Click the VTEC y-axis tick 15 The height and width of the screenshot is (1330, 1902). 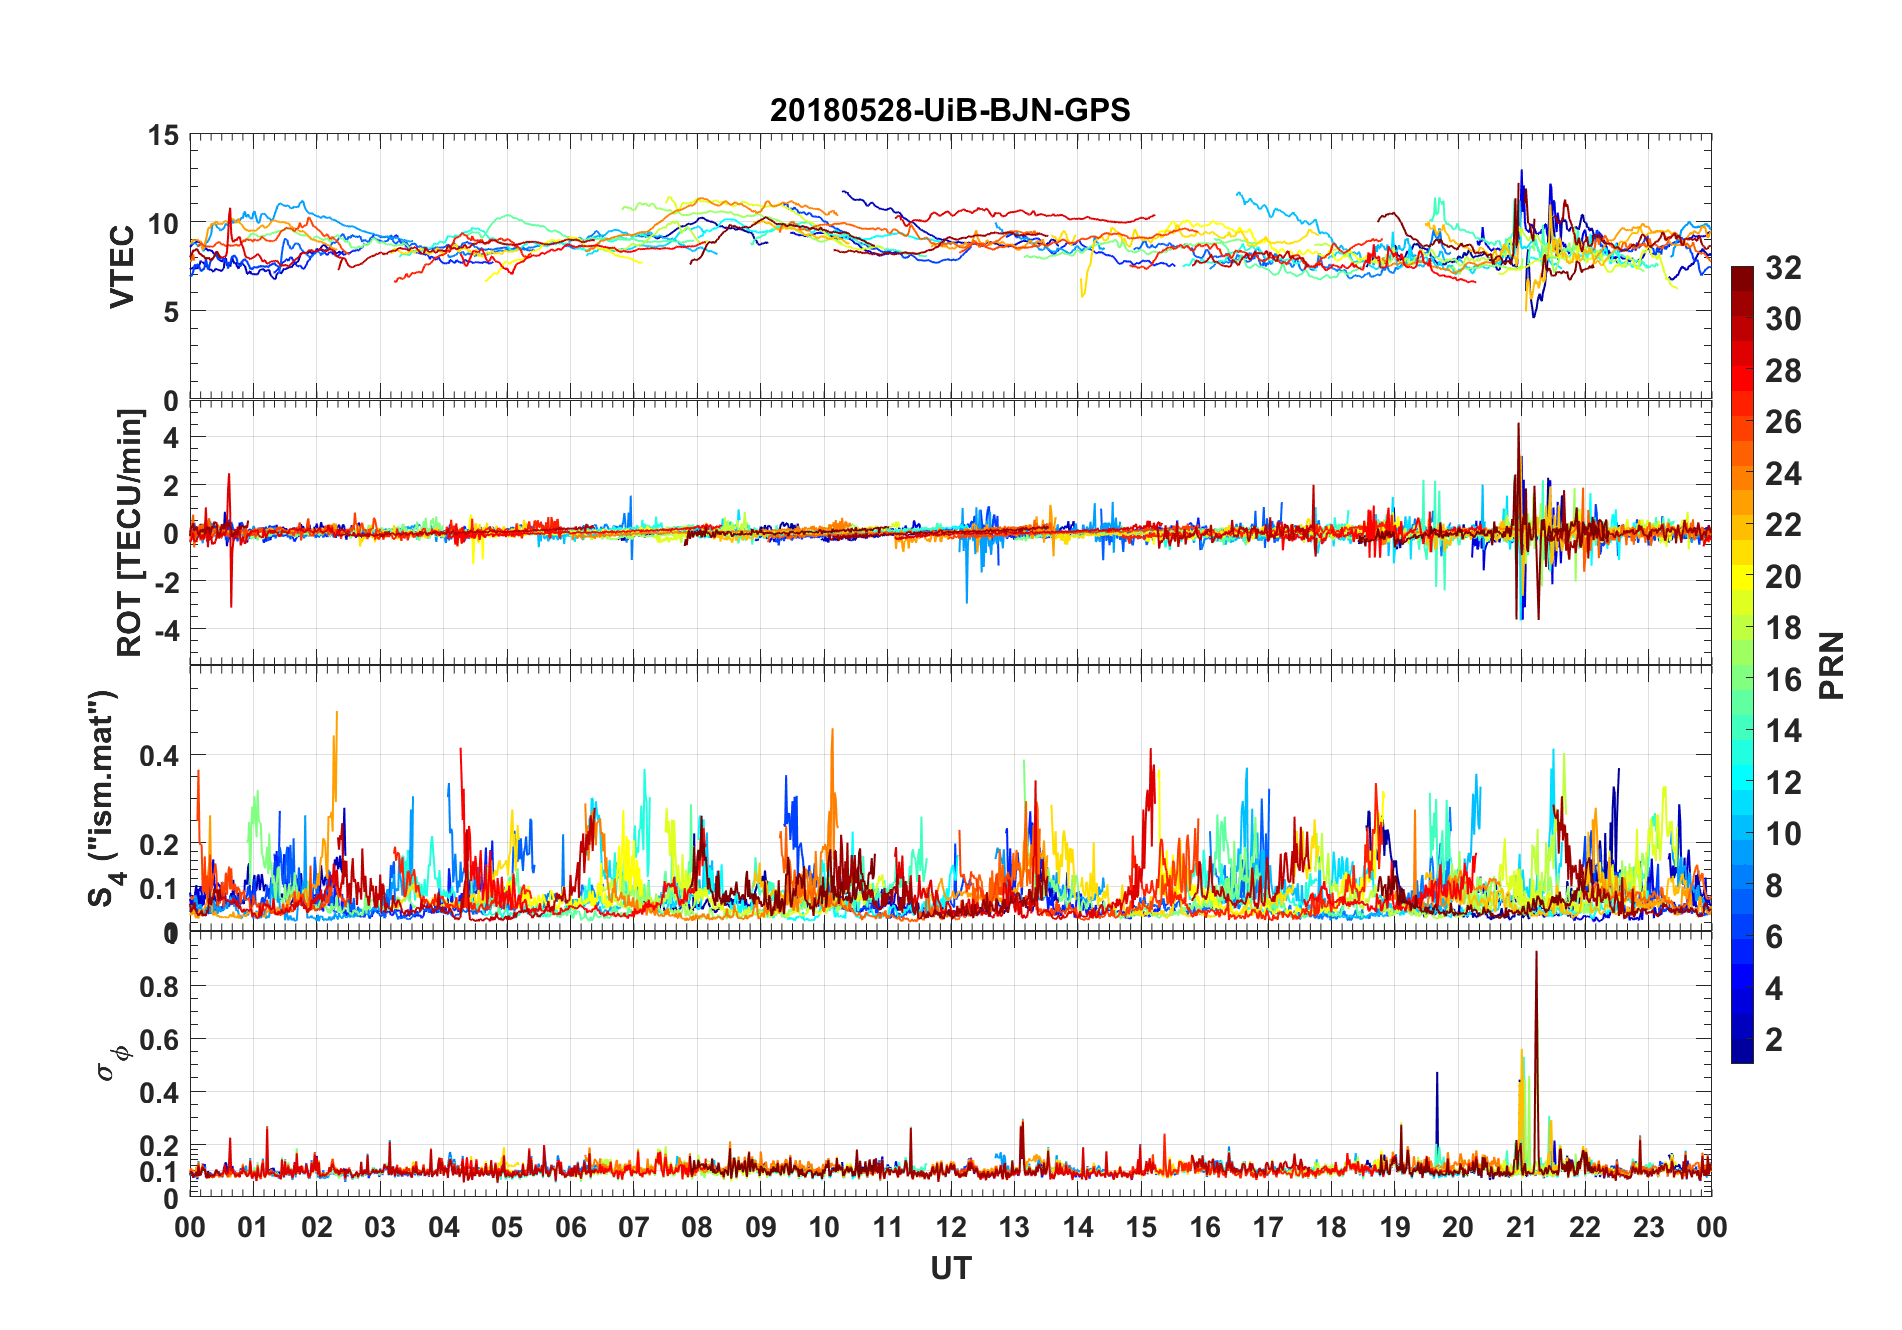click(x=162, y=136)
